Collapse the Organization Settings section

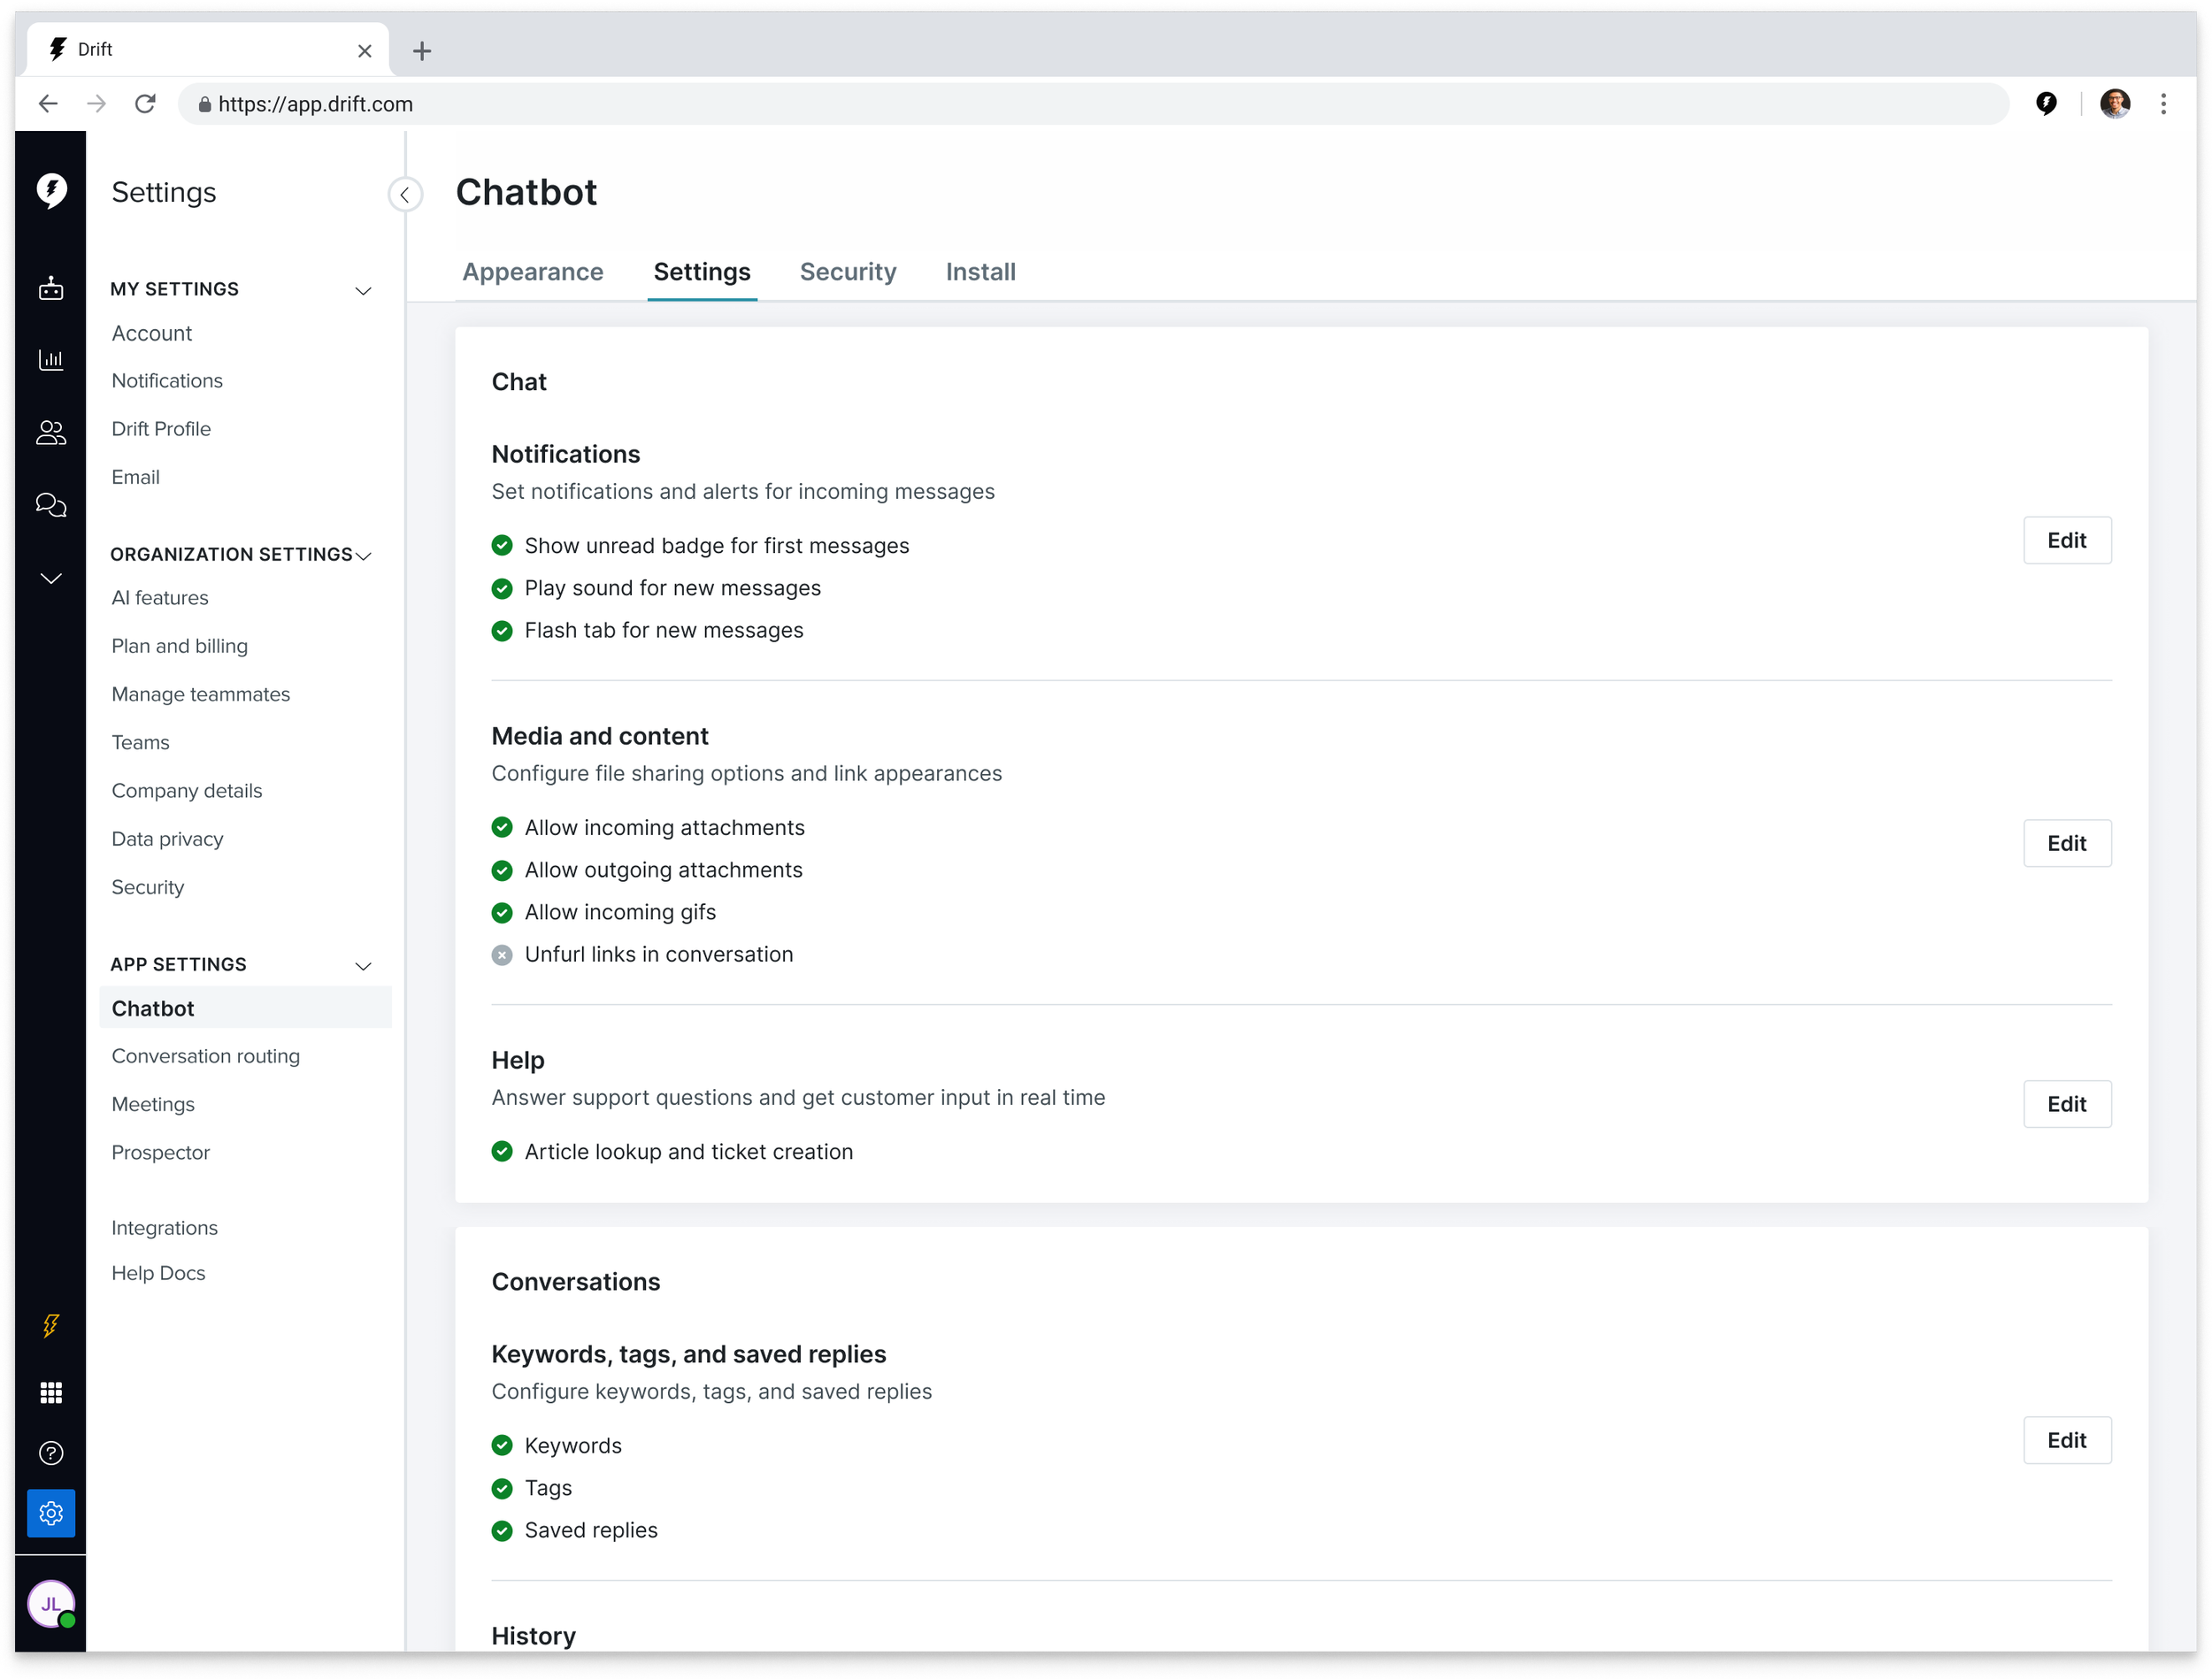point(363,556)
